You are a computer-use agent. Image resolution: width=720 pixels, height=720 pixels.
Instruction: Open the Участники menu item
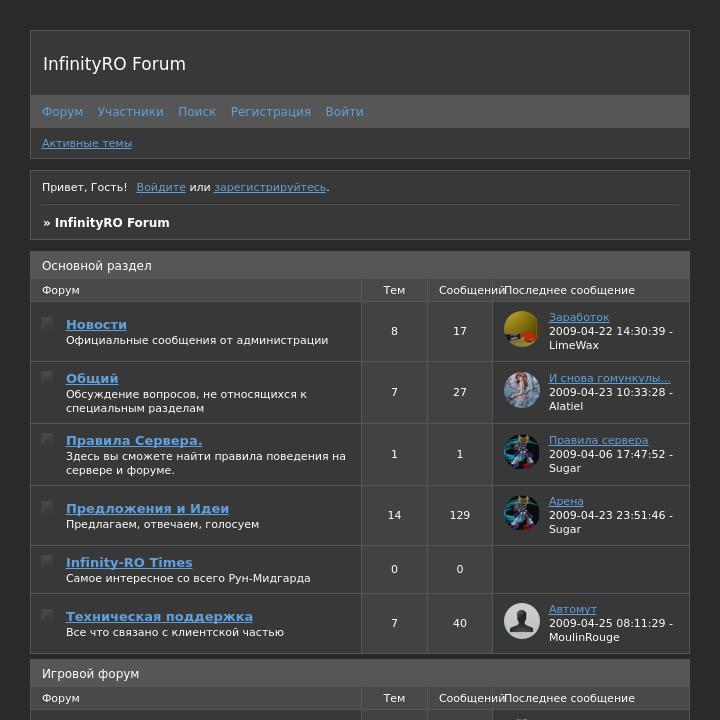[130, 112]
